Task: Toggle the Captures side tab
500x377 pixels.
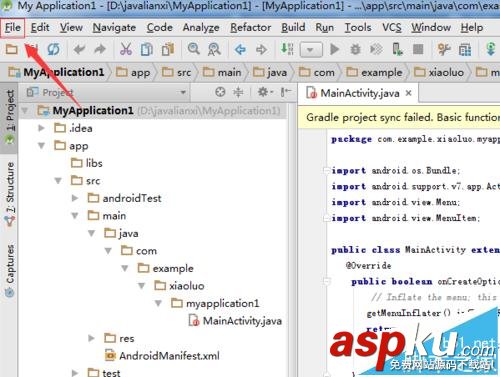Action: (10, 271)
